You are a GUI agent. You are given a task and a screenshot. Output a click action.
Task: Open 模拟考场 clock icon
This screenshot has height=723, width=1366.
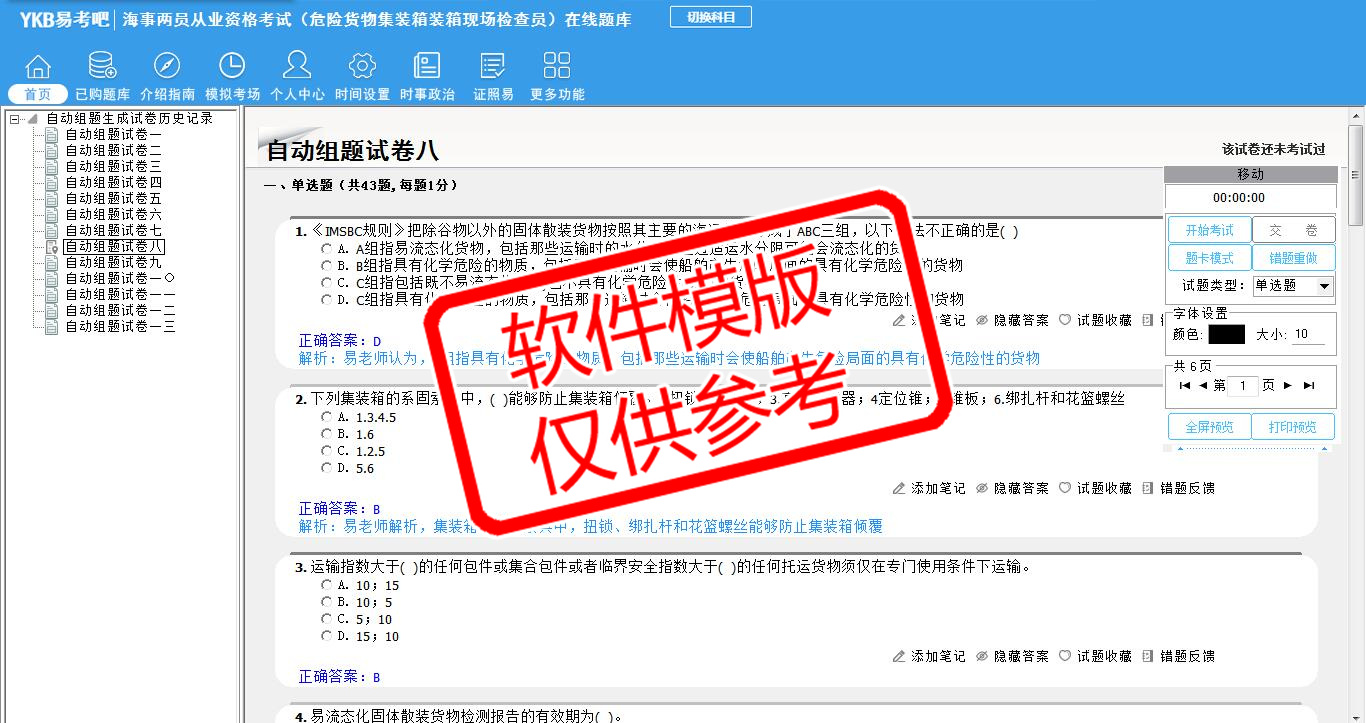coord(232,67)
